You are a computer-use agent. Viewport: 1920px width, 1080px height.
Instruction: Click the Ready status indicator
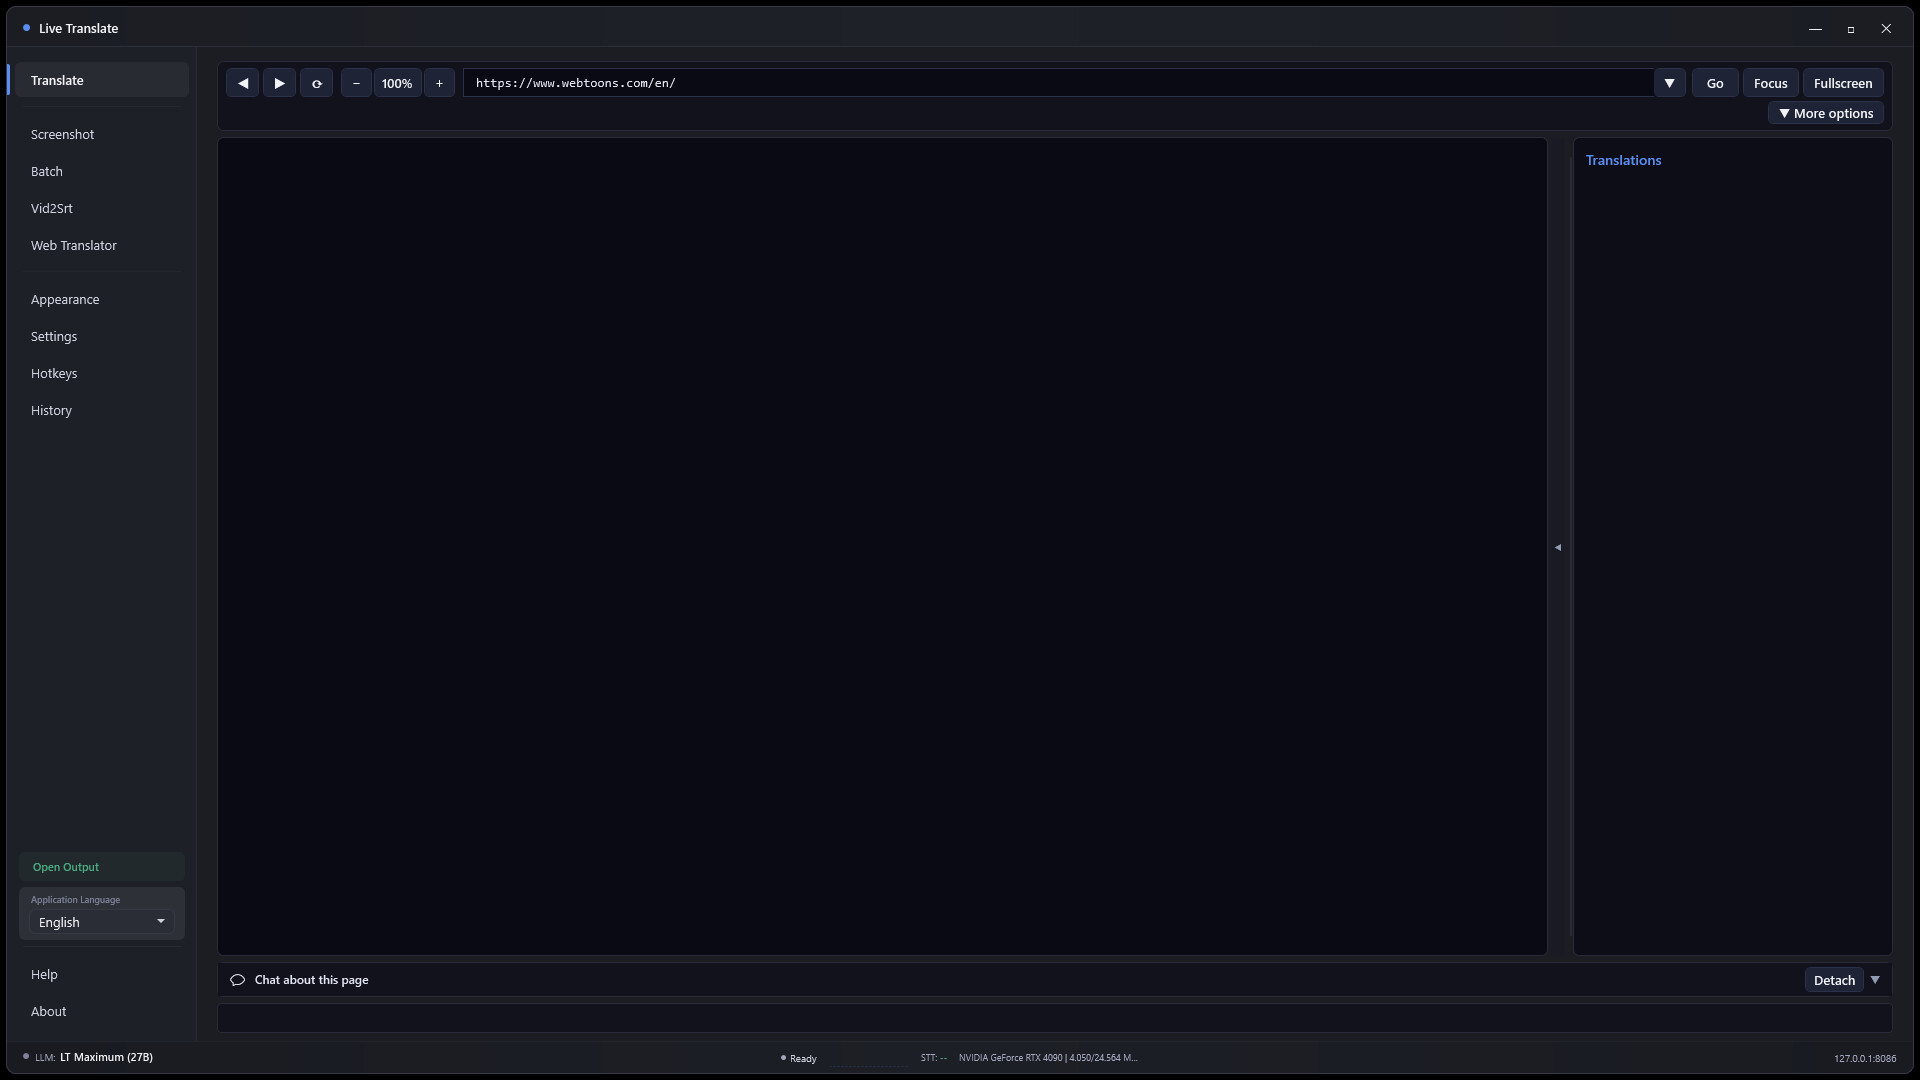point(799,1058)
